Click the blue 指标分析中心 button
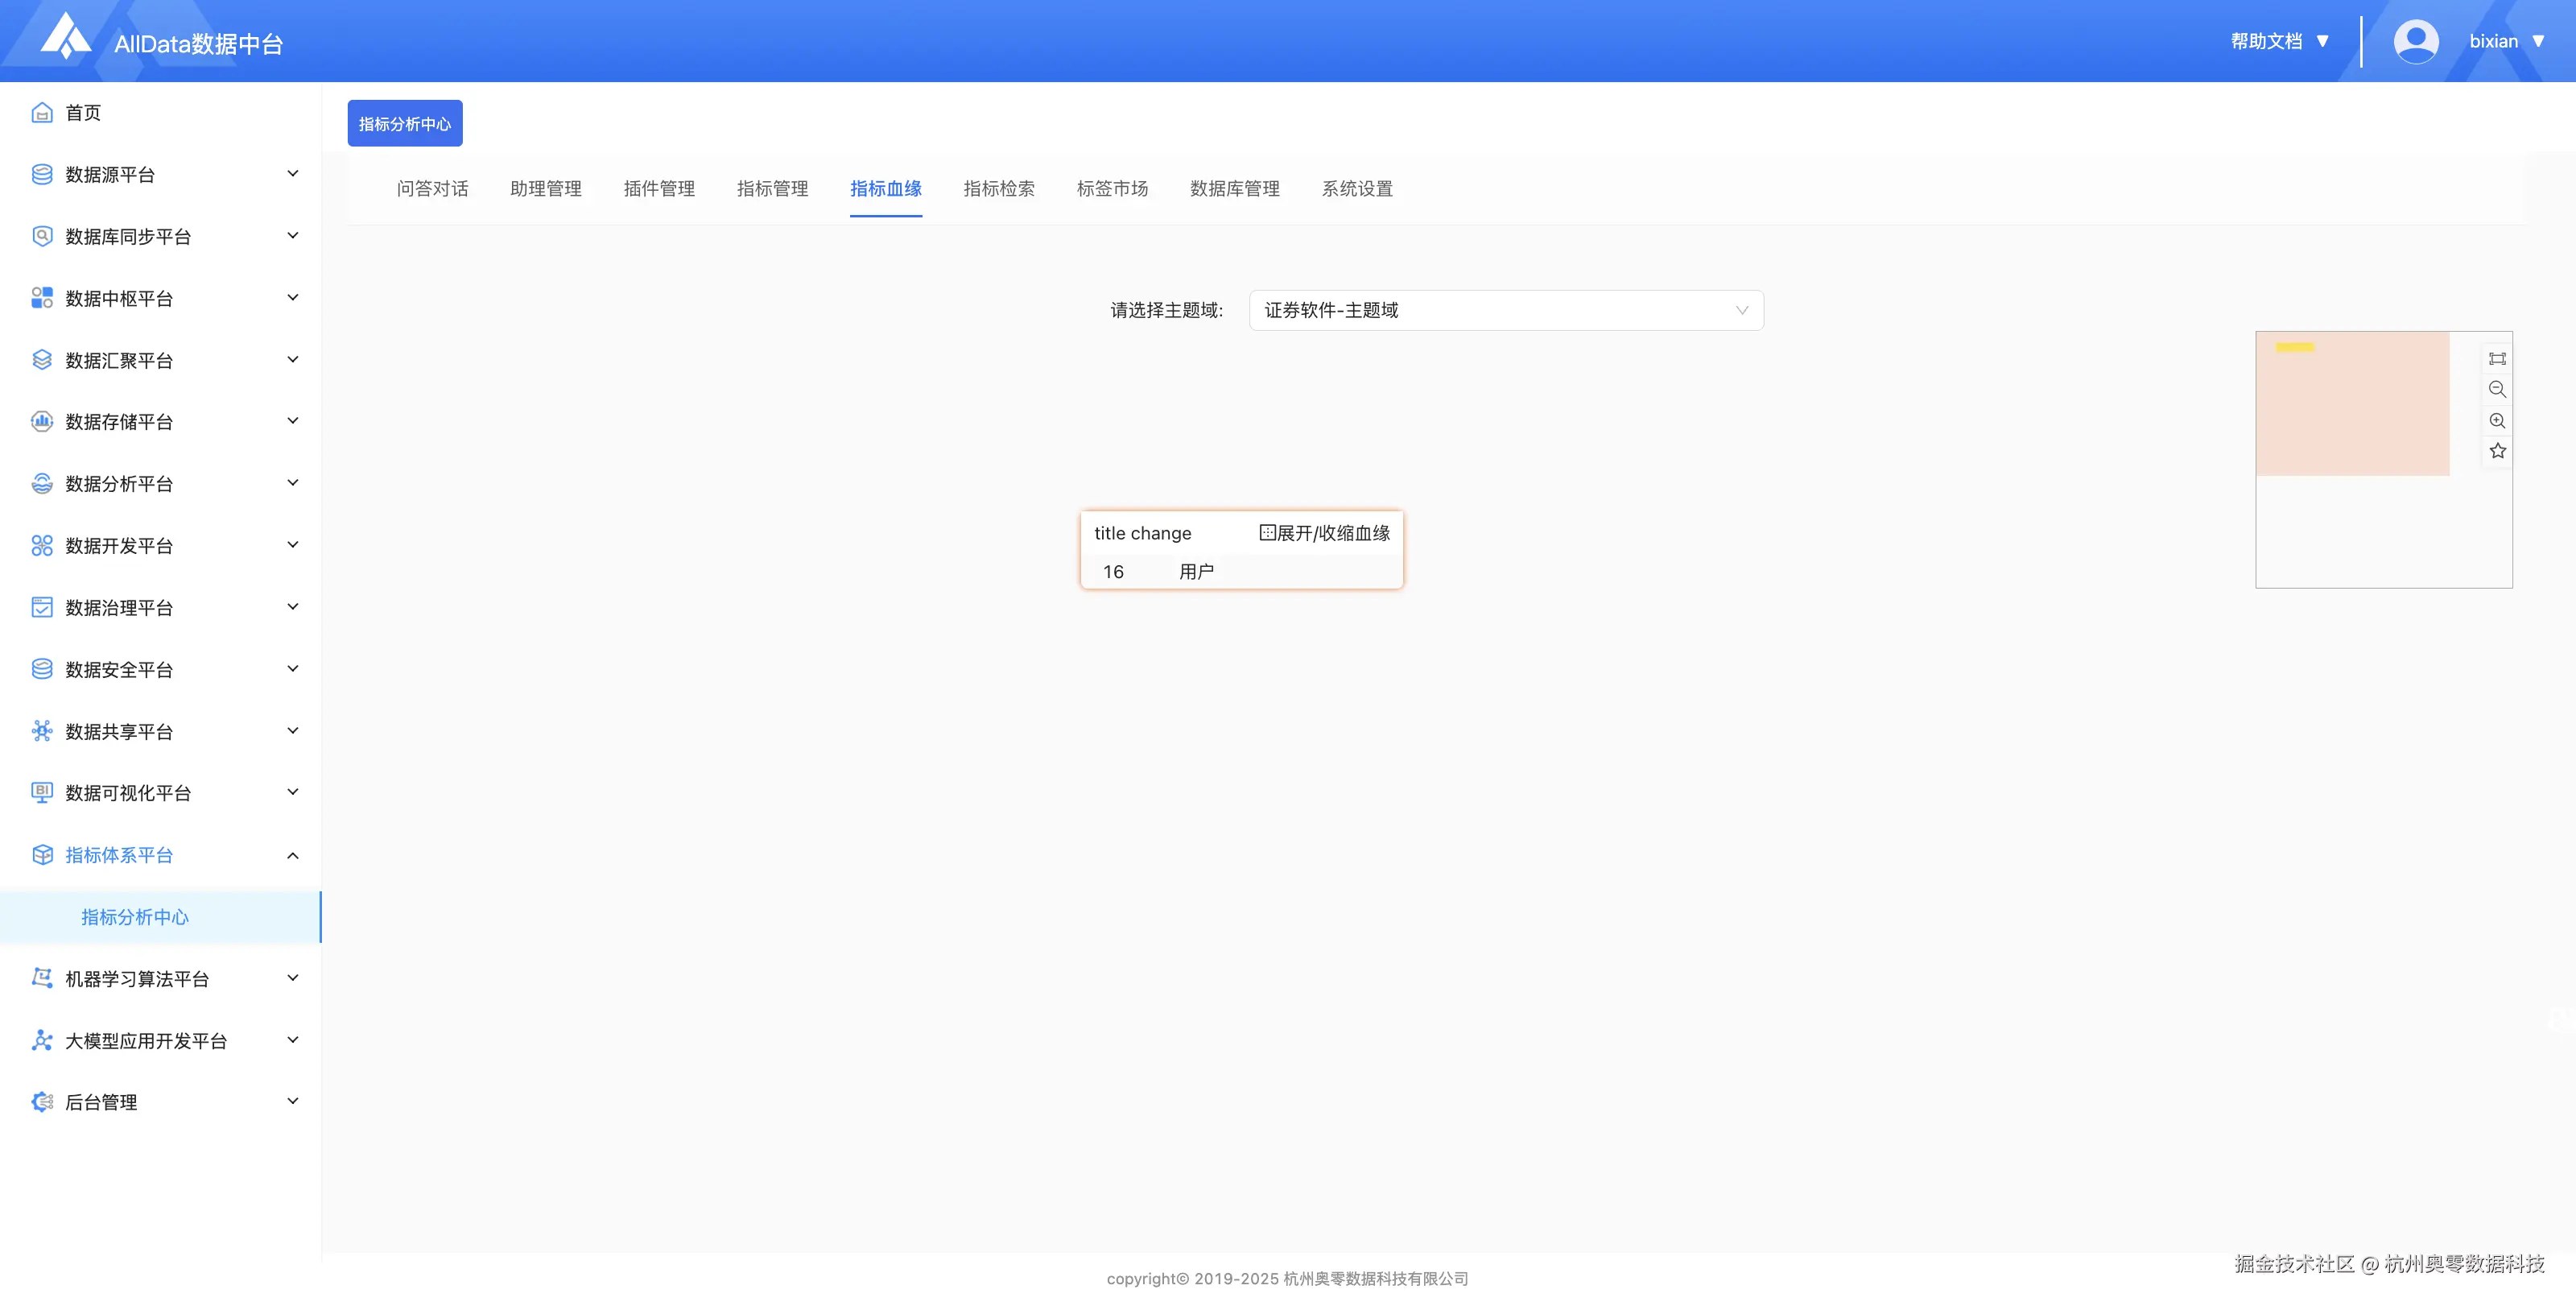The width and height of the screenshot is (2576, 1306). pyautogui.click(x=404, y=123)
